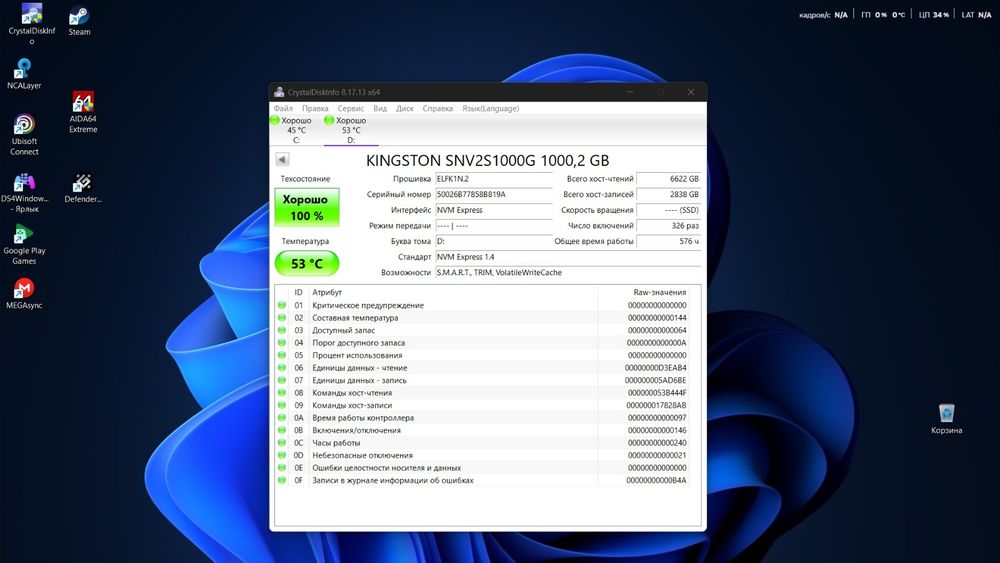Select row 08 Команды хост-чтения

click(483, 393)
